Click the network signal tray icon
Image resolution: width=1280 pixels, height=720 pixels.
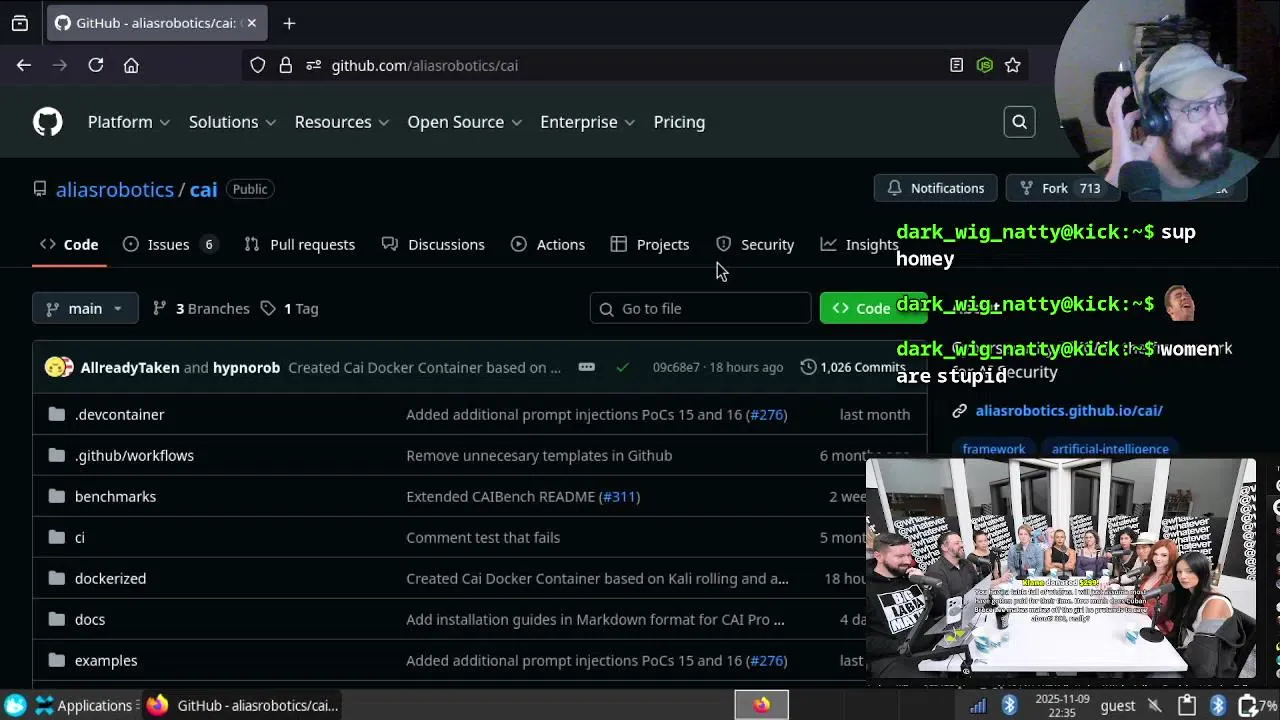coord(978,705)
